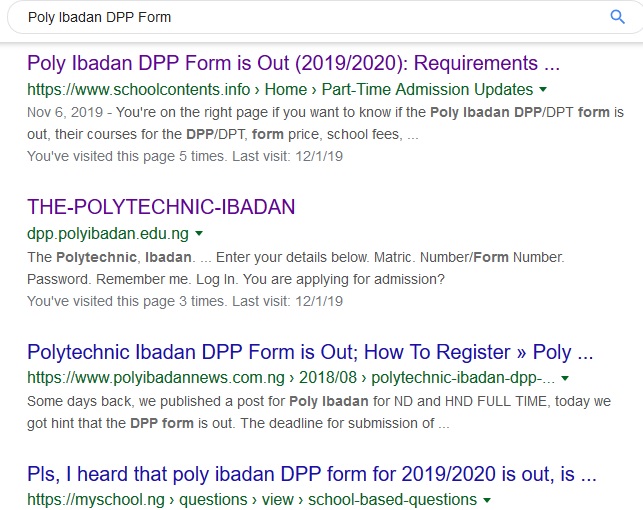Expand dropdown arrow beside polyibadannews.com.ng URL
The image size is (643, 510).
click(x=565, y=378)
